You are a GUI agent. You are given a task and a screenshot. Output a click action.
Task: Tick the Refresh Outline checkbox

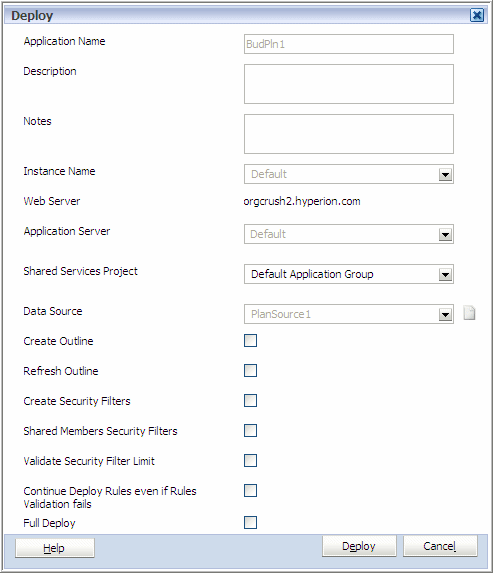pyautogui.click(x=250, y=371)
